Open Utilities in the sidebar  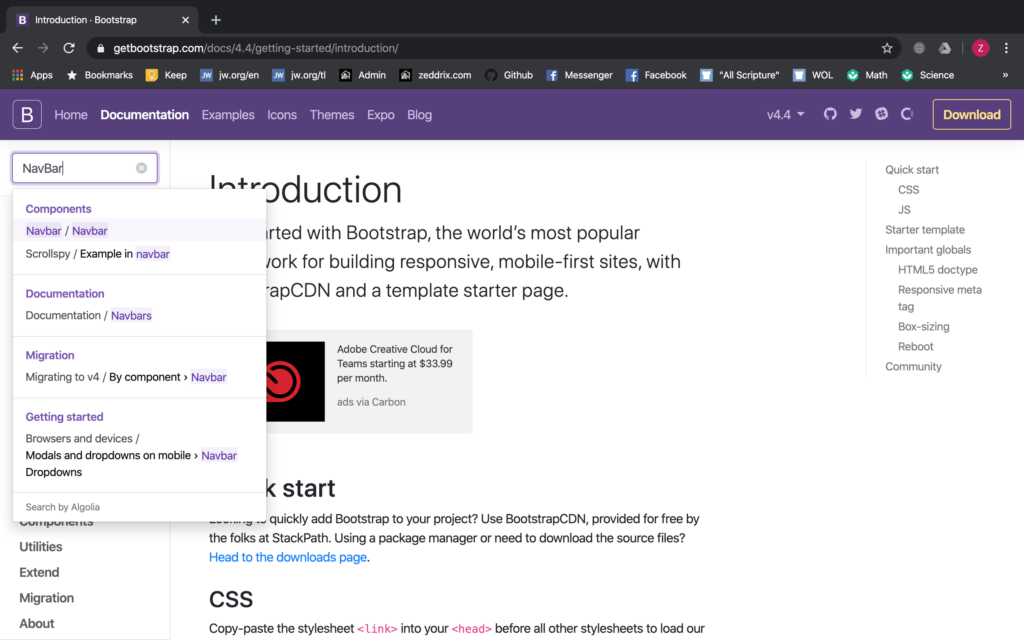point(40,547)
